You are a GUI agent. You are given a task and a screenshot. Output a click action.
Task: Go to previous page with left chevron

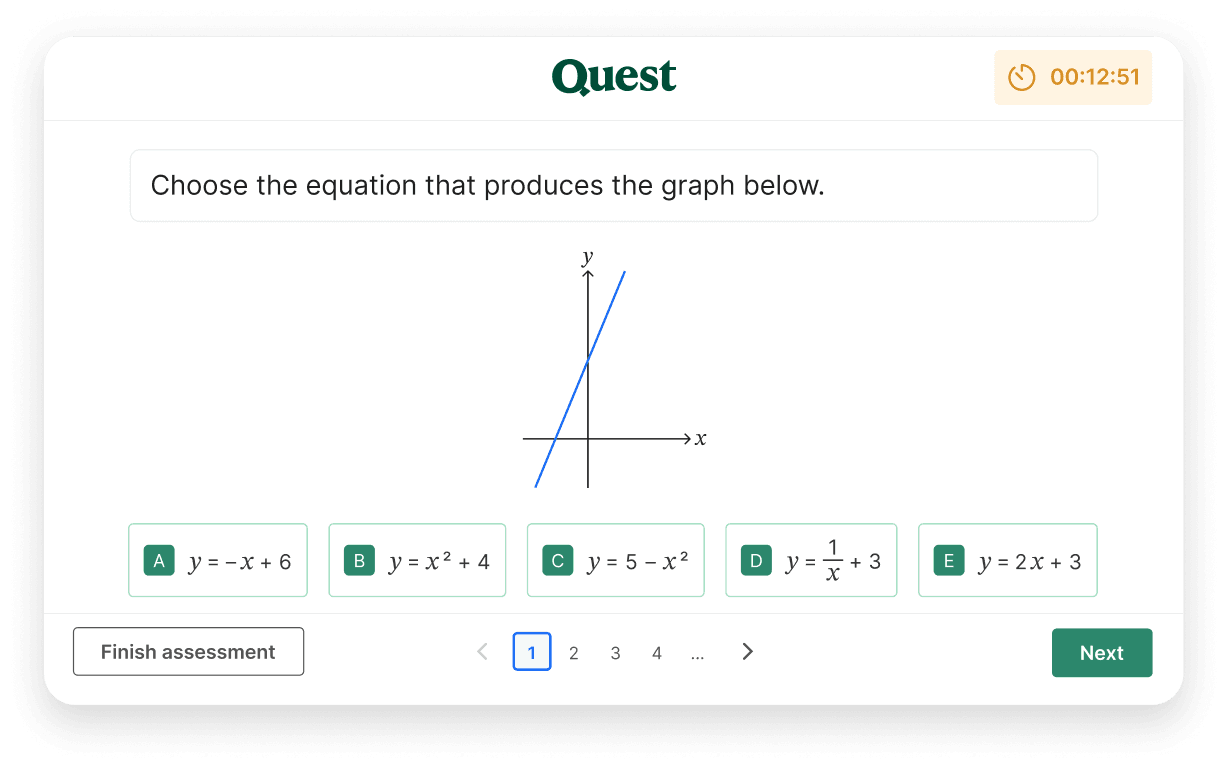tap(483, 652)
